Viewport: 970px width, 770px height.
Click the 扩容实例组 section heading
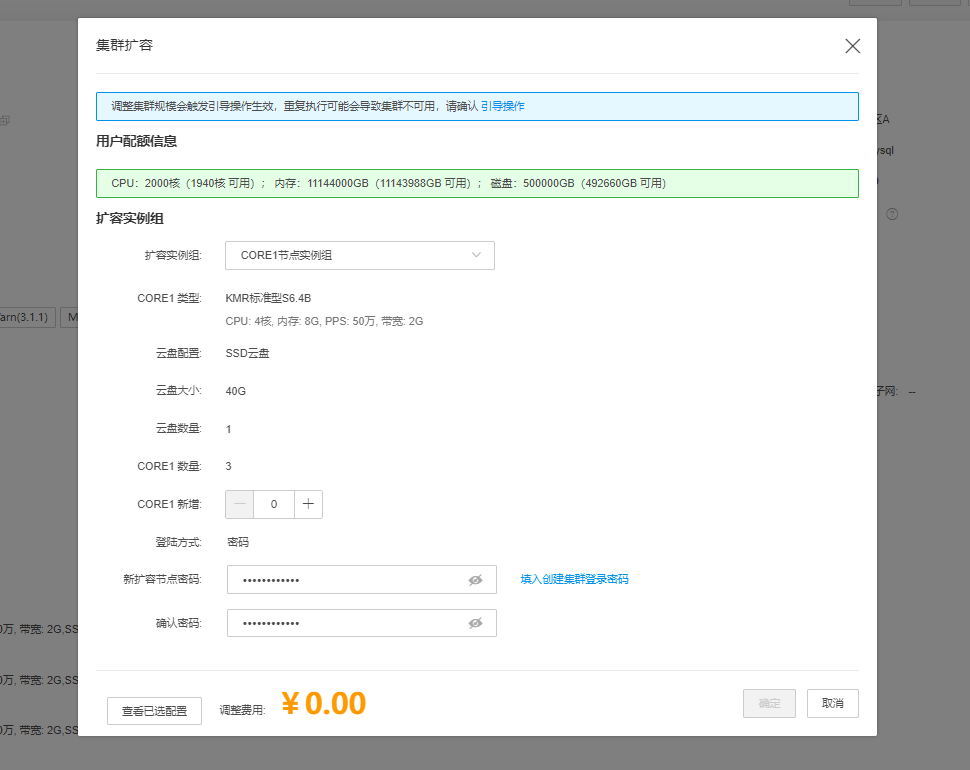click(129, 218)
